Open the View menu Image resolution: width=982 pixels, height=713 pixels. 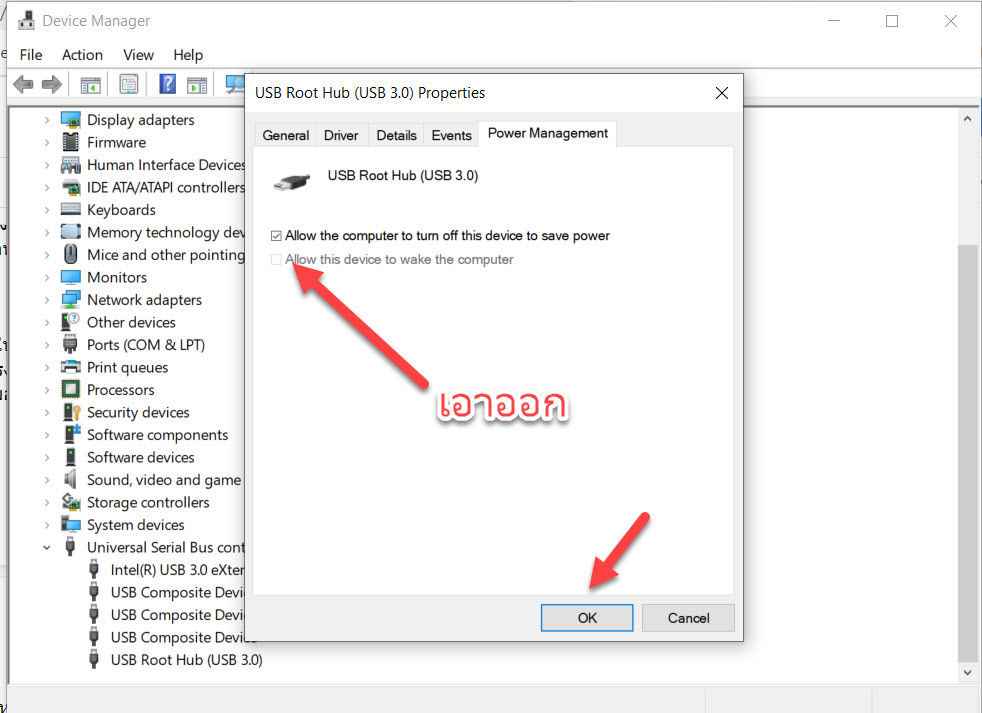(x=138, y=55)
